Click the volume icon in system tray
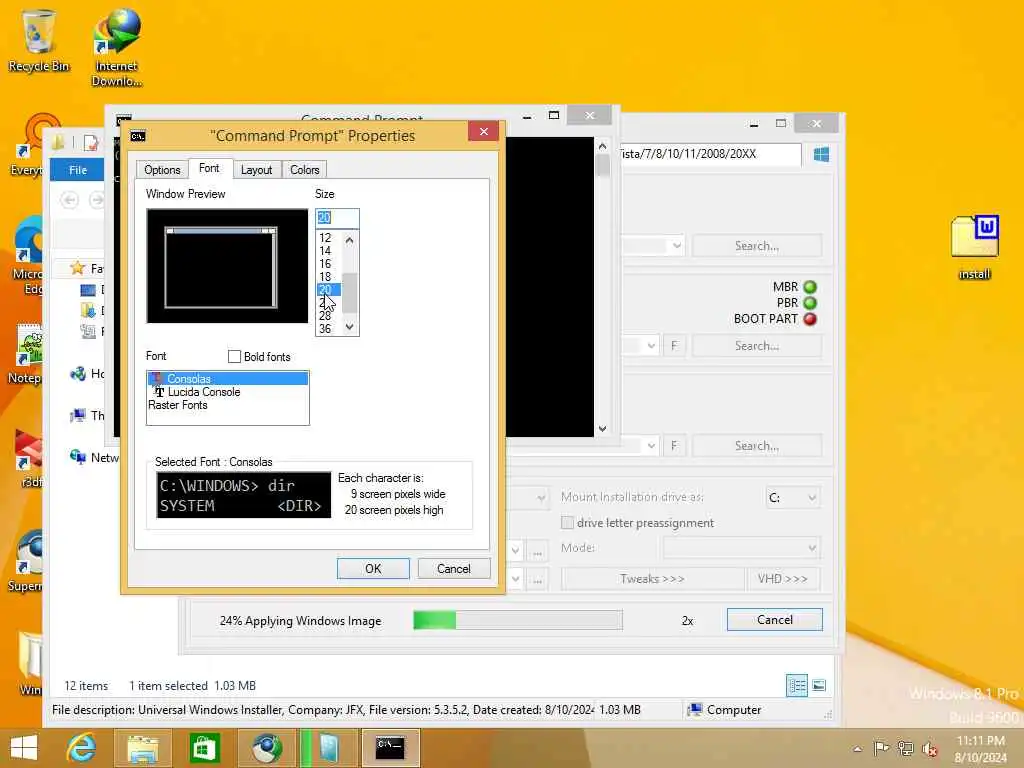The image size is (1024, 768). pyautogui.click(x=930, y=749)
